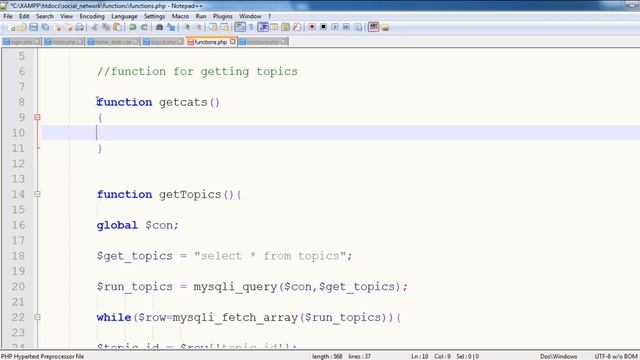Viewport: 640px width, 360px height.
Task: Toggle synchronized horizontal scrolling
Action: tap(224, 27)
